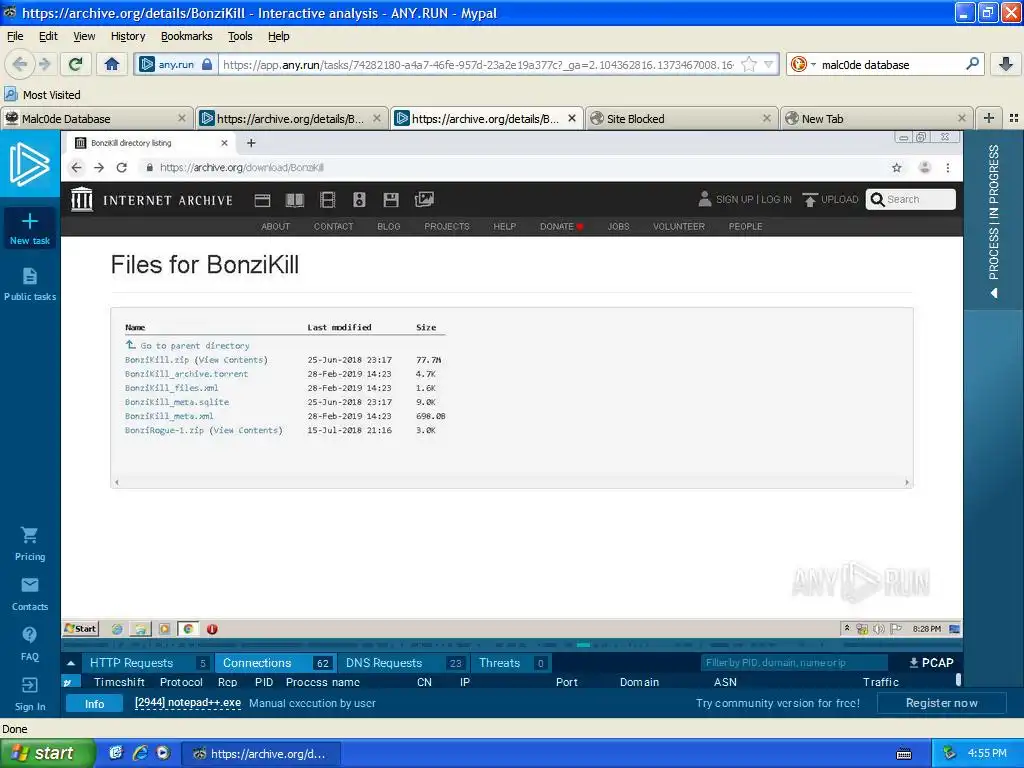The width and height of the screenshot is (1024, 768).
Task: Switch to the New Tab tab
Action: point(876,118)
